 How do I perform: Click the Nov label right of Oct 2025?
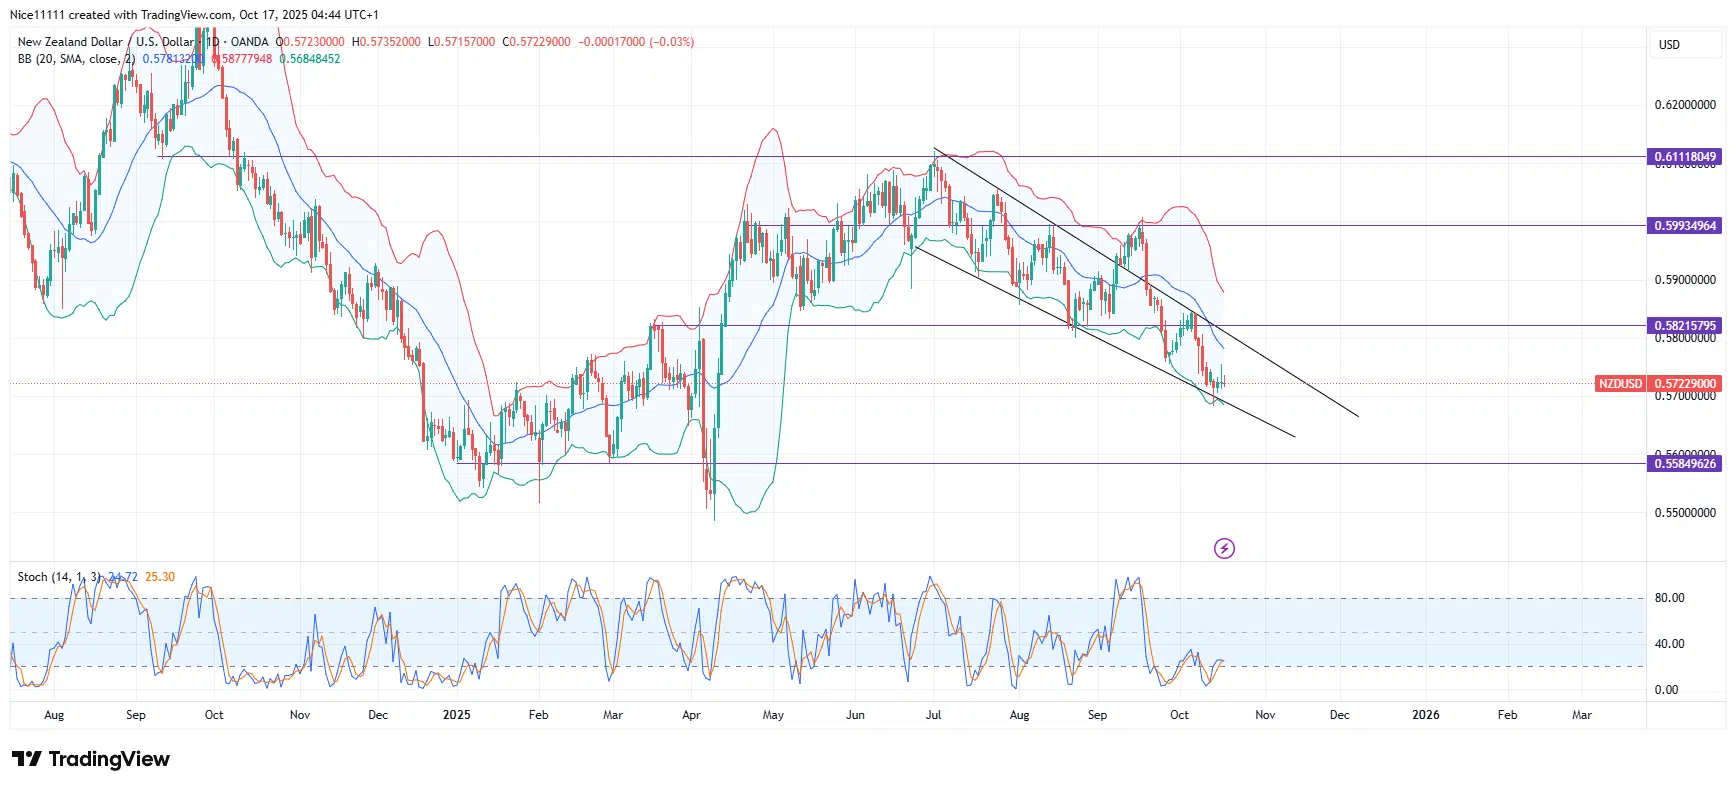pyautogui.click(x=1265, y=715)
